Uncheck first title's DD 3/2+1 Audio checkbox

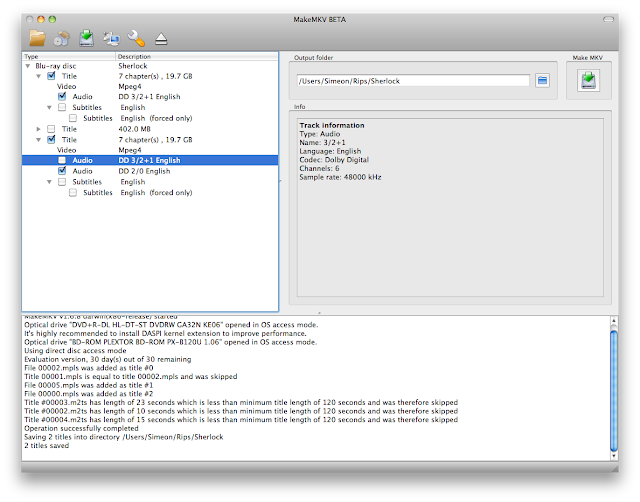[62, 96]
